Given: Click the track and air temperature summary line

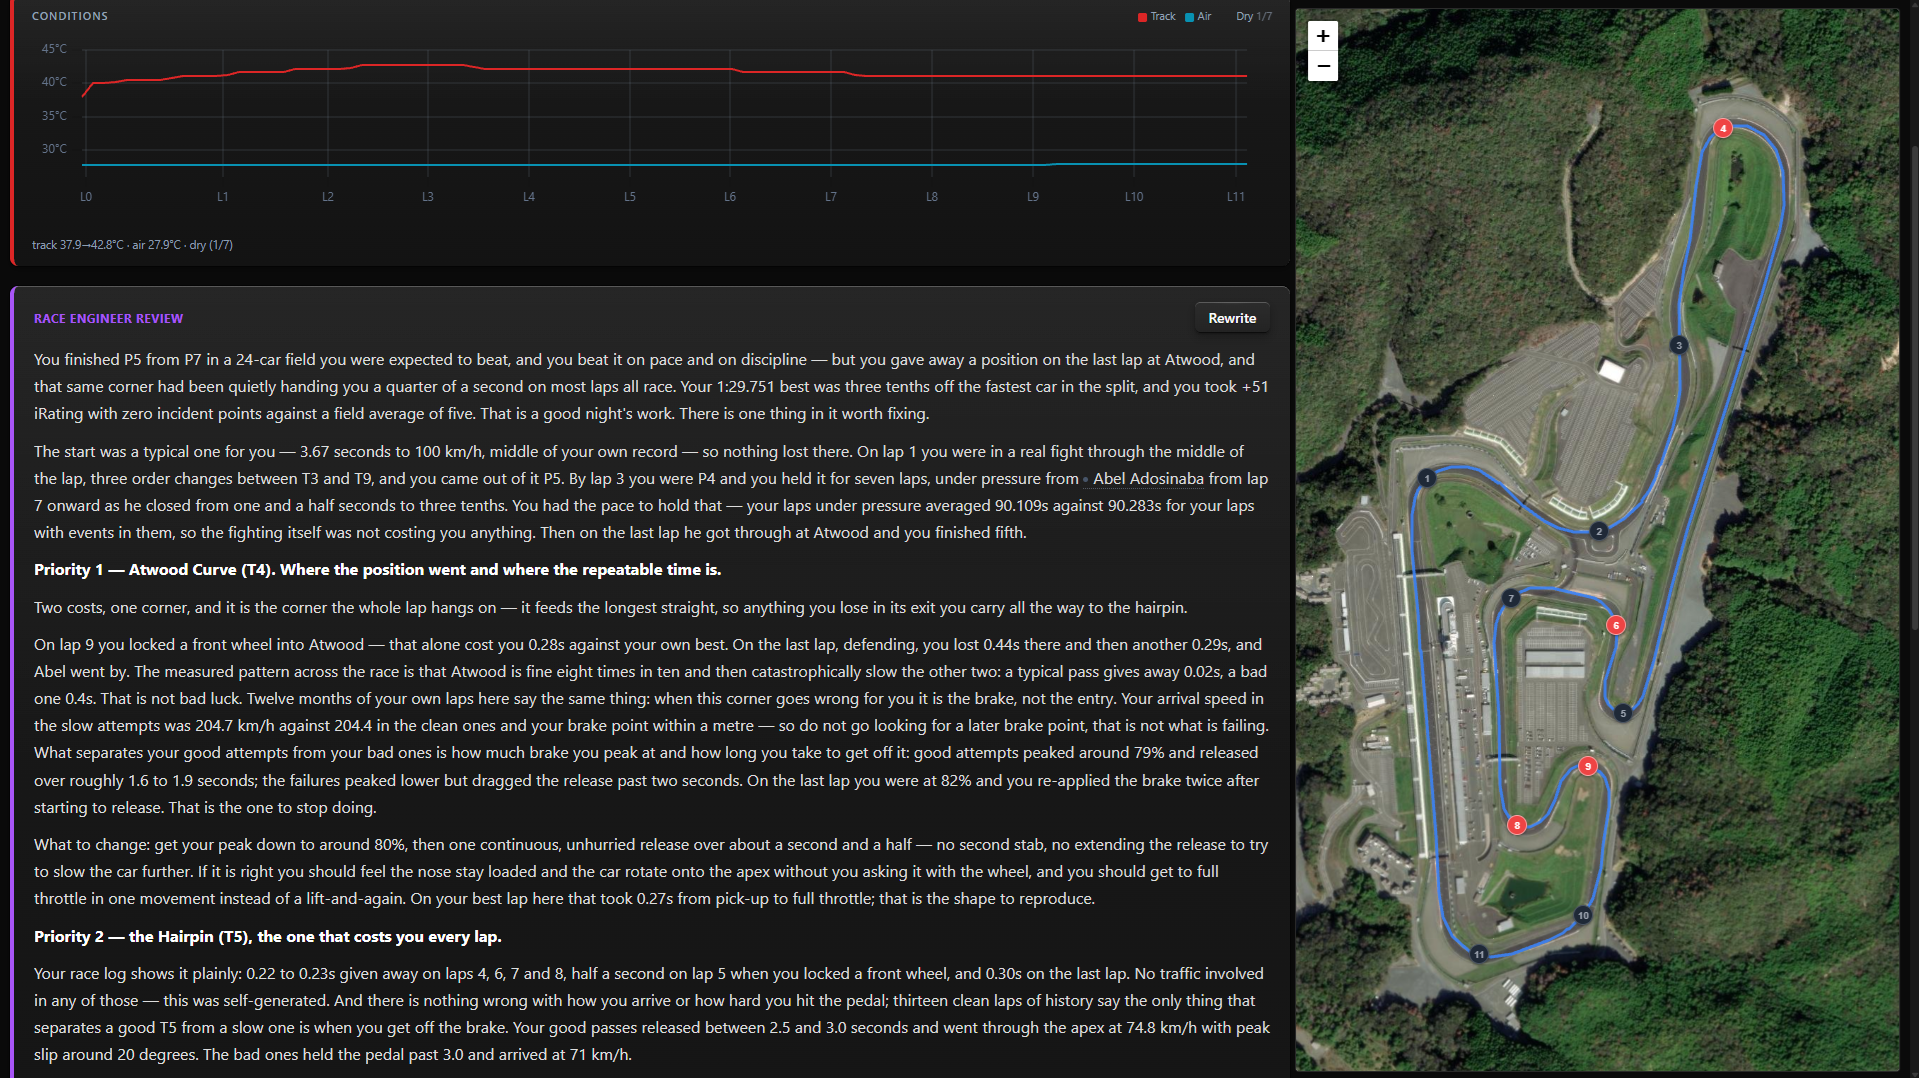Looking at the screenshot, I should [x=132, y=245].
